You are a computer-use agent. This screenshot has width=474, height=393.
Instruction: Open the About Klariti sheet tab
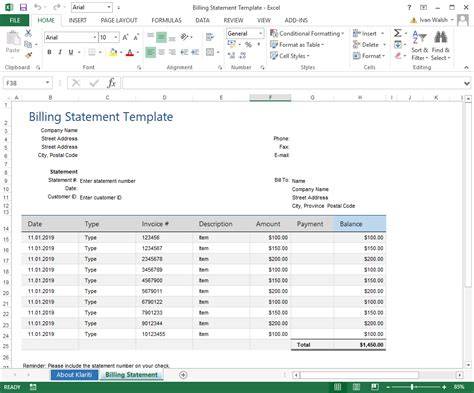coord(74,375)
